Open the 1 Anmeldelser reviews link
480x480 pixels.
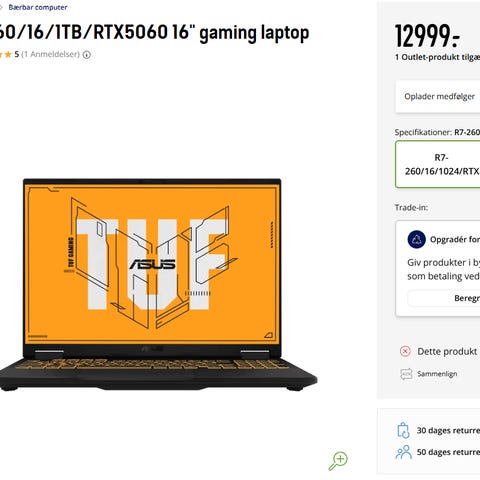[51, 54]
